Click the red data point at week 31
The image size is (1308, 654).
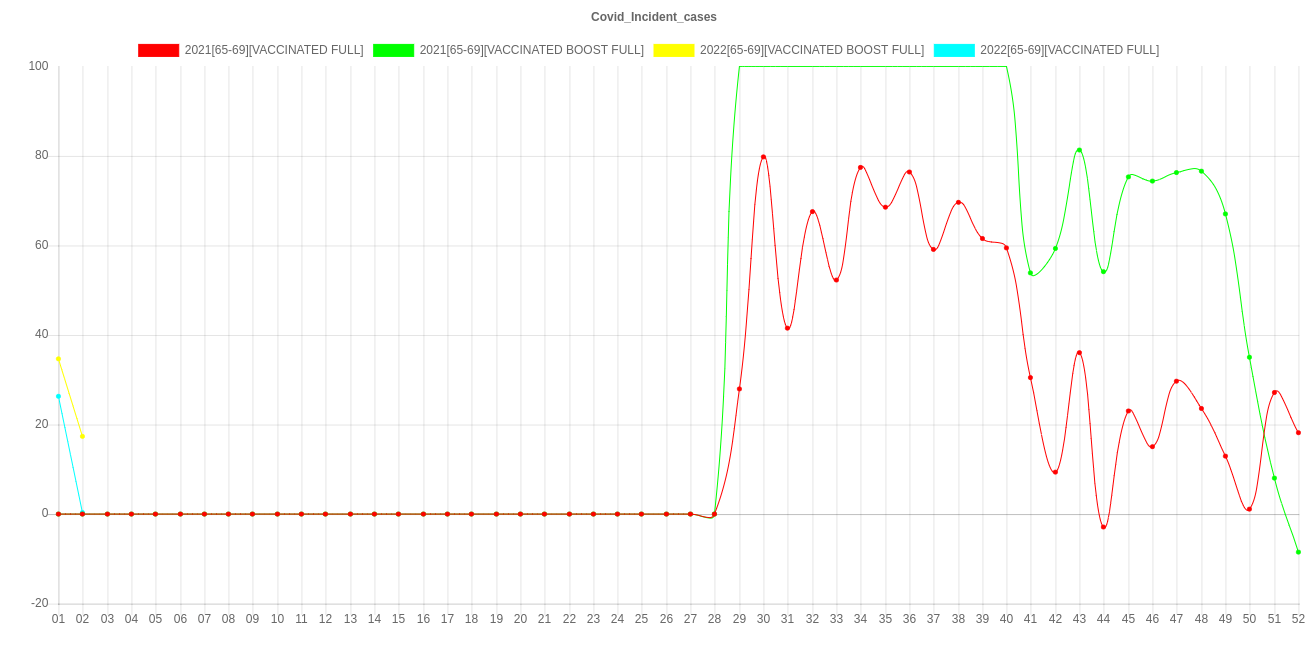(x=787, y=328)
